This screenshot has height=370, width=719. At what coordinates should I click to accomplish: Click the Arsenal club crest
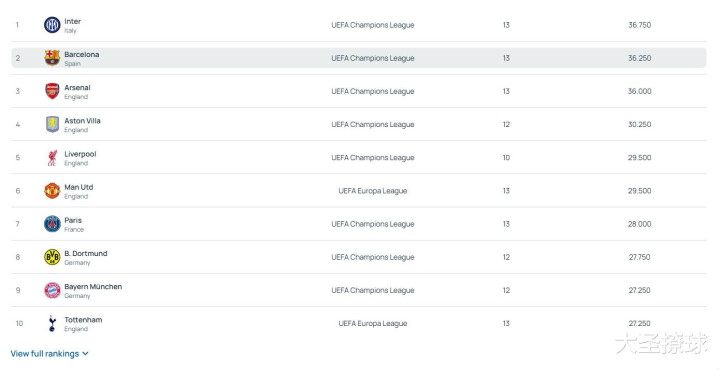(52, 91)
